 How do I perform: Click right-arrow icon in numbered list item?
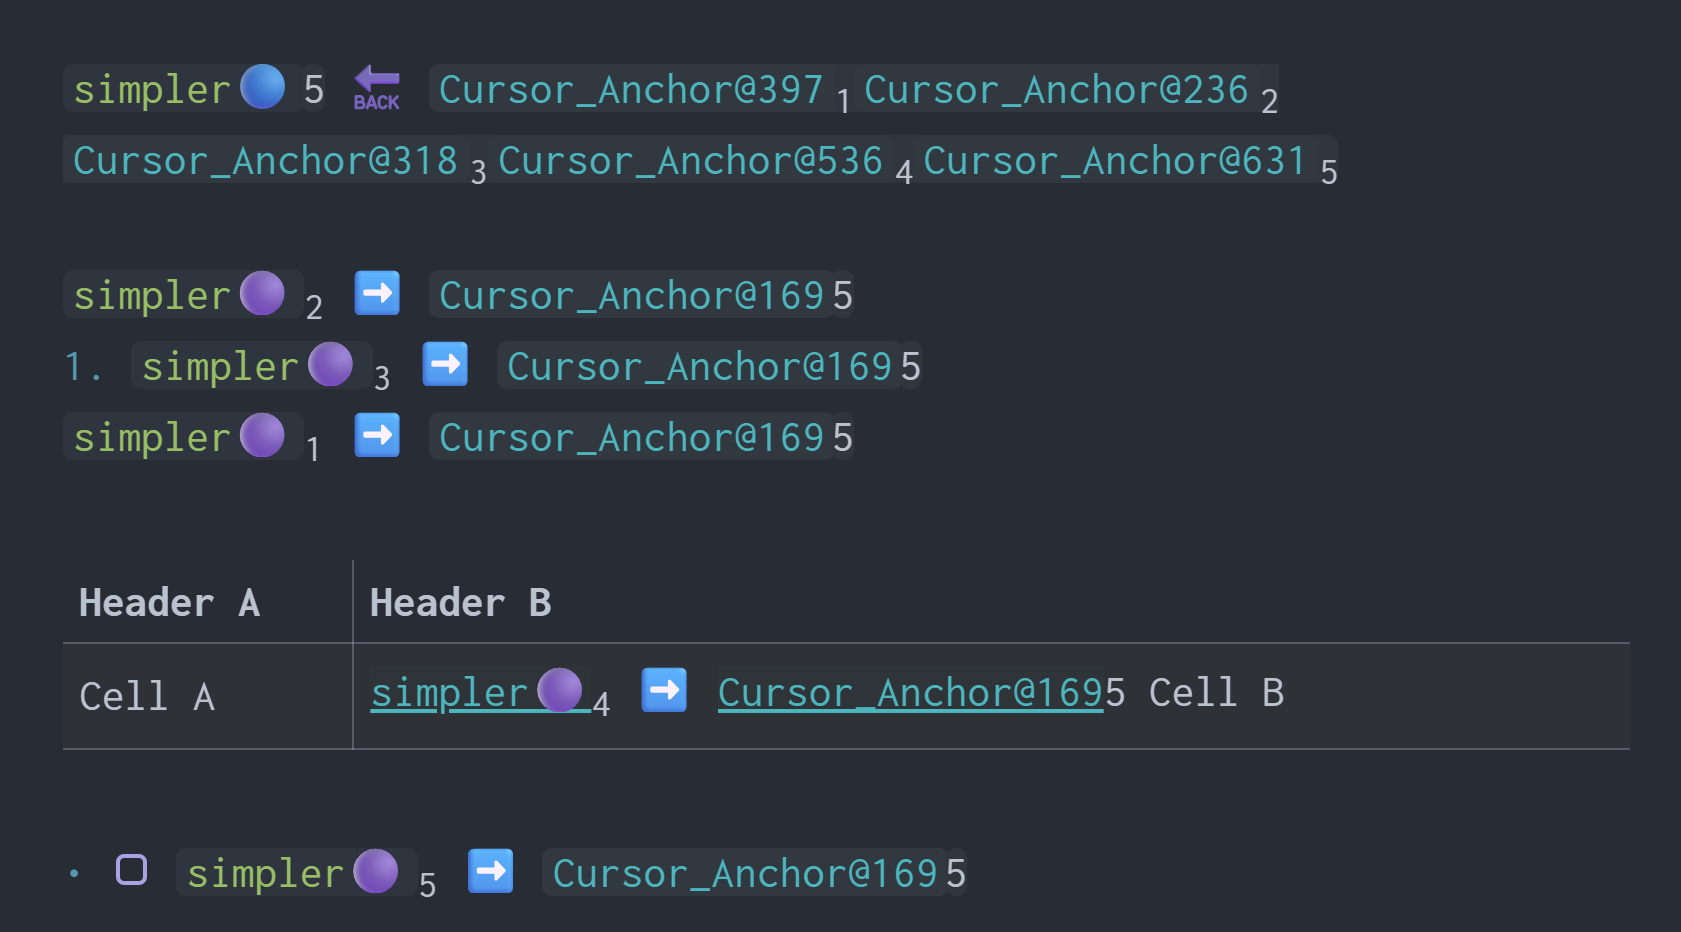tap(445, 365)
